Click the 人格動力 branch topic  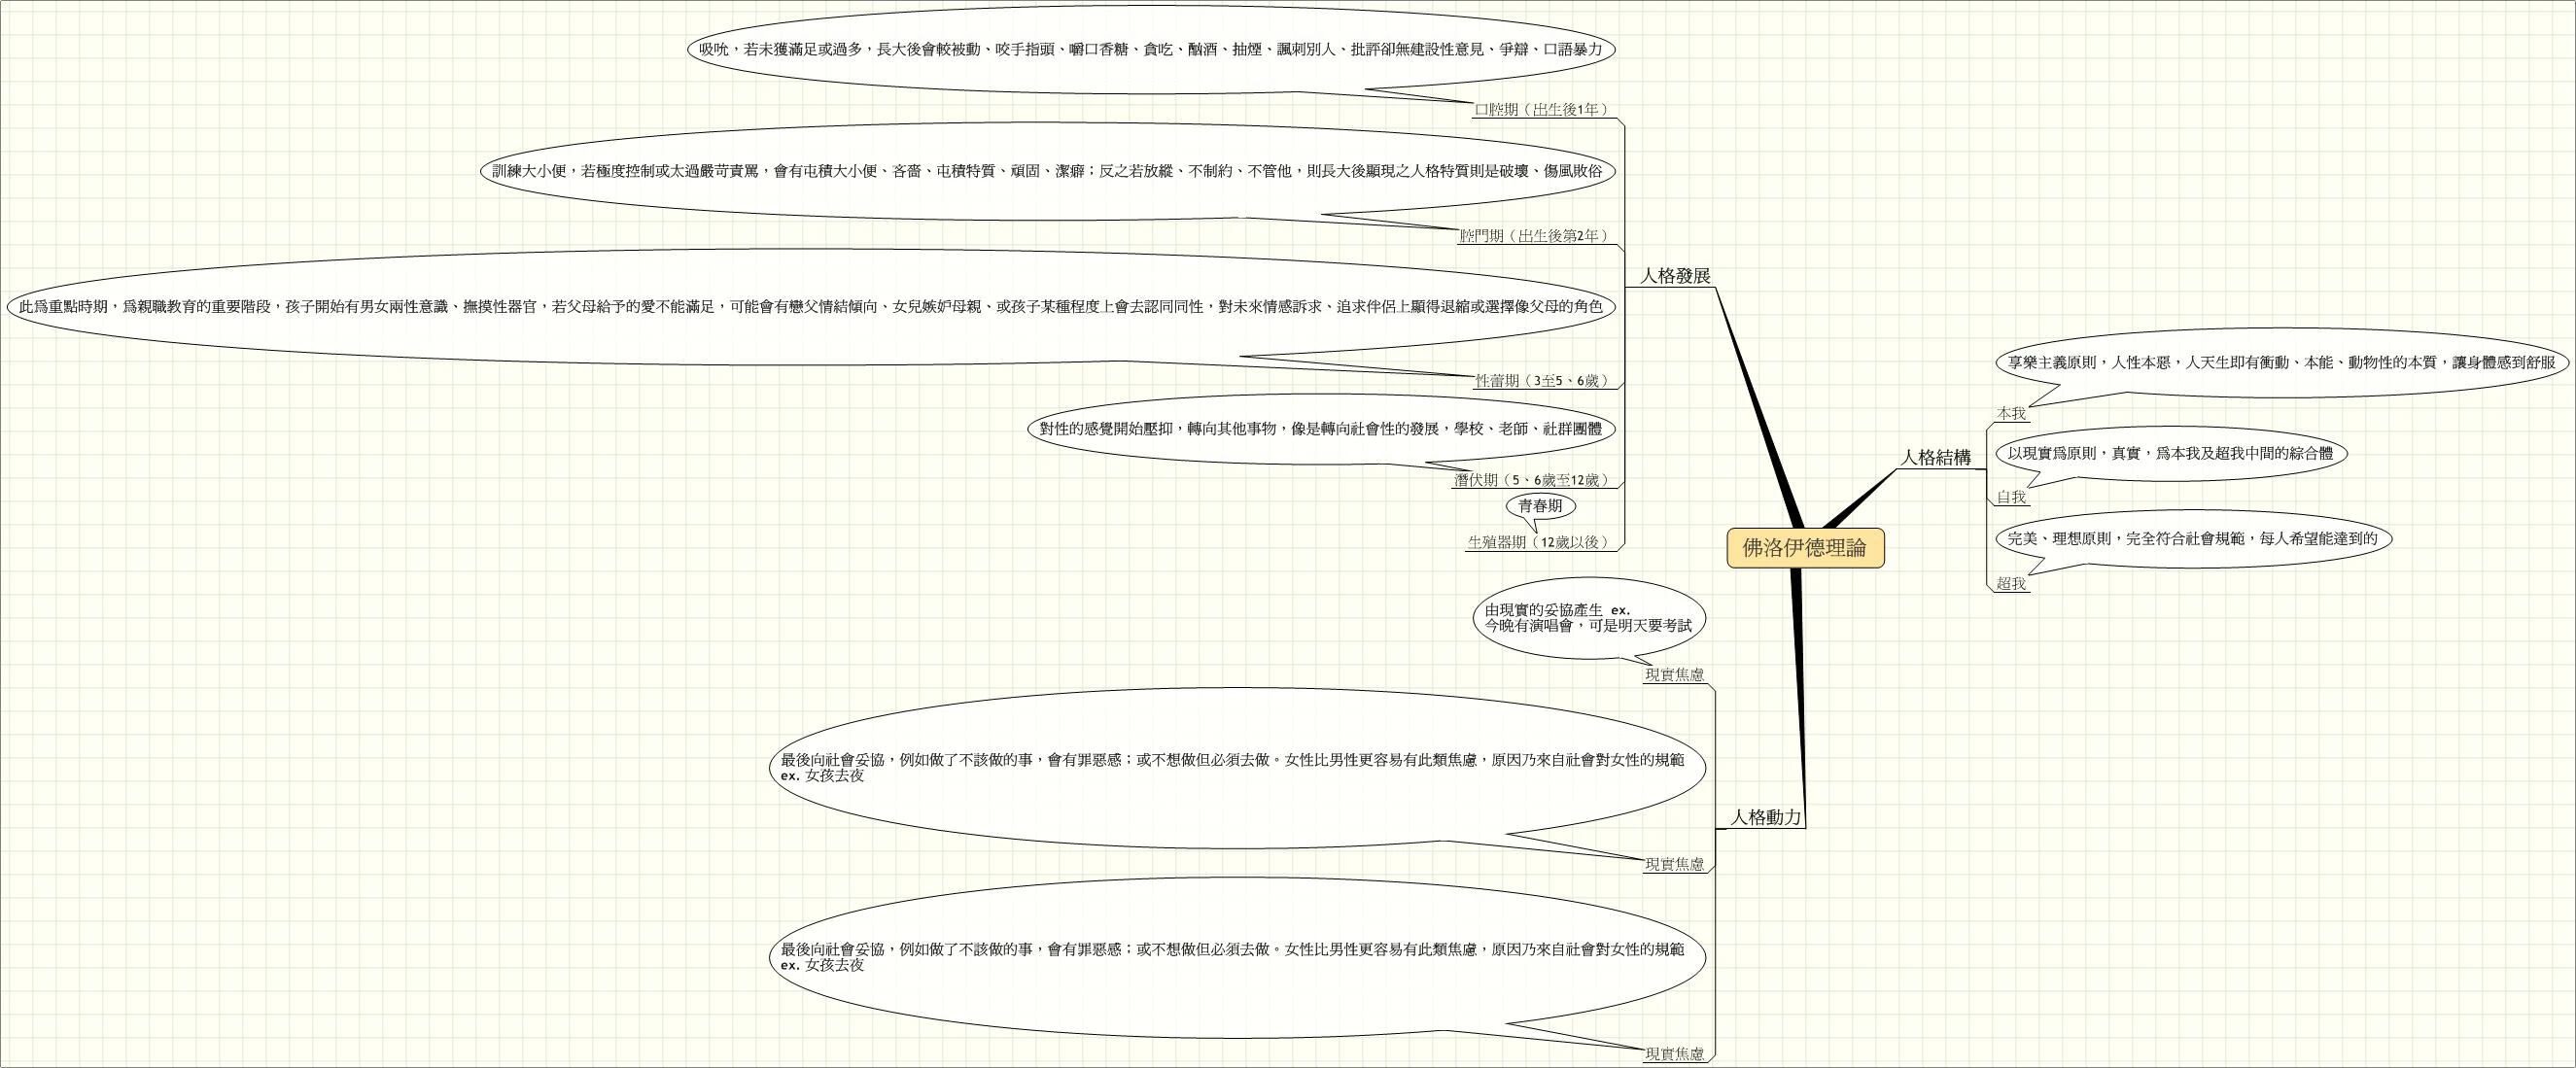pyautogui.click(x=1766, y=818)
